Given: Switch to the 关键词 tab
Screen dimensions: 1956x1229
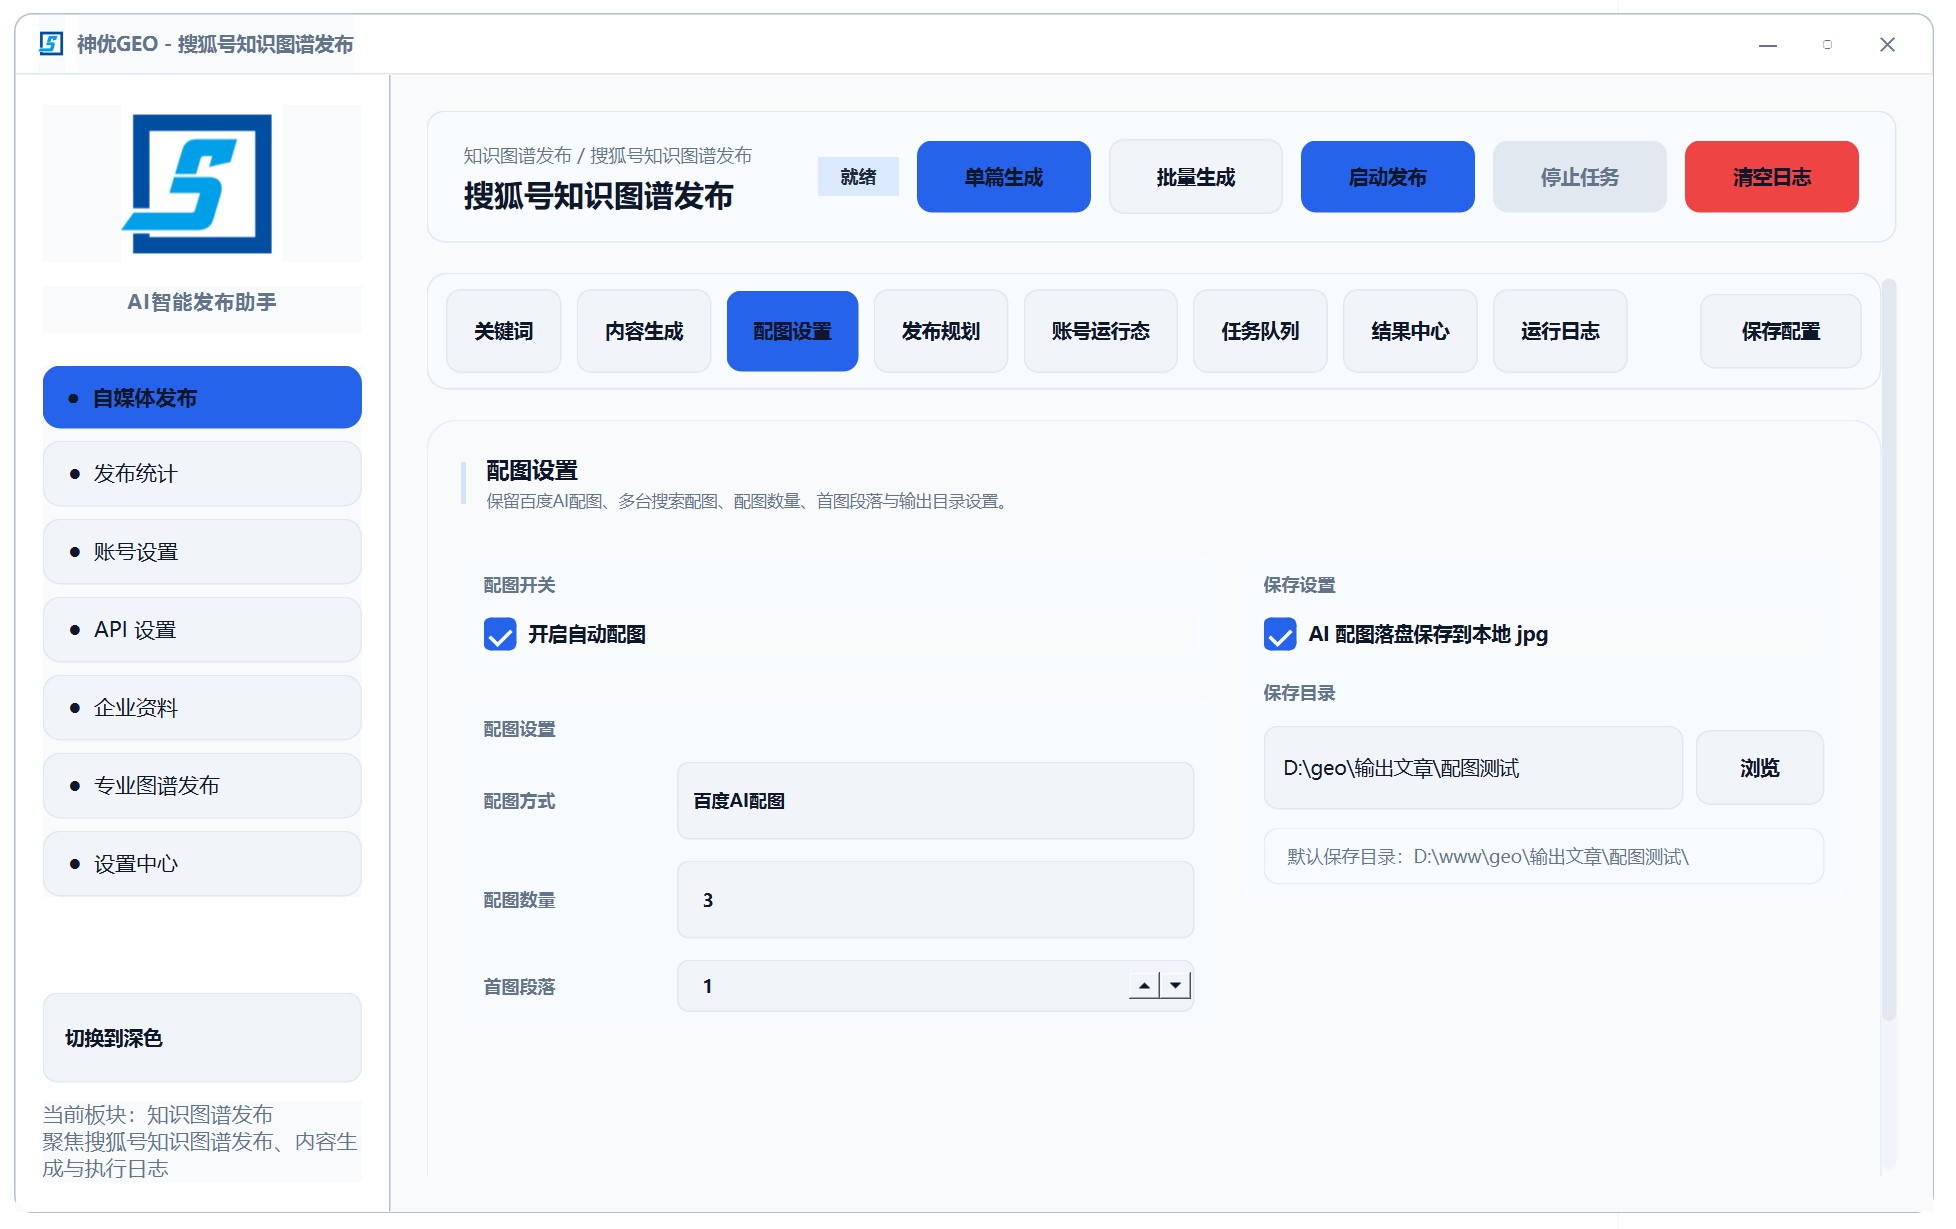Looking at the screenshot, I should pos(503,331).
